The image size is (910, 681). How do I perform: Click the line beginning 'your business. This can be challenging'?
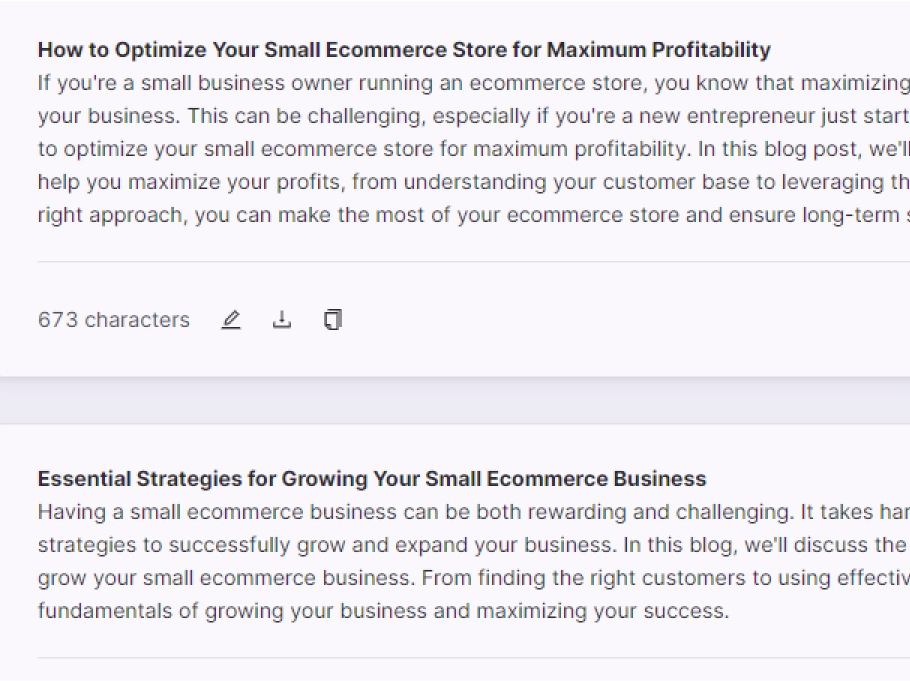click(x=474, y=116)
